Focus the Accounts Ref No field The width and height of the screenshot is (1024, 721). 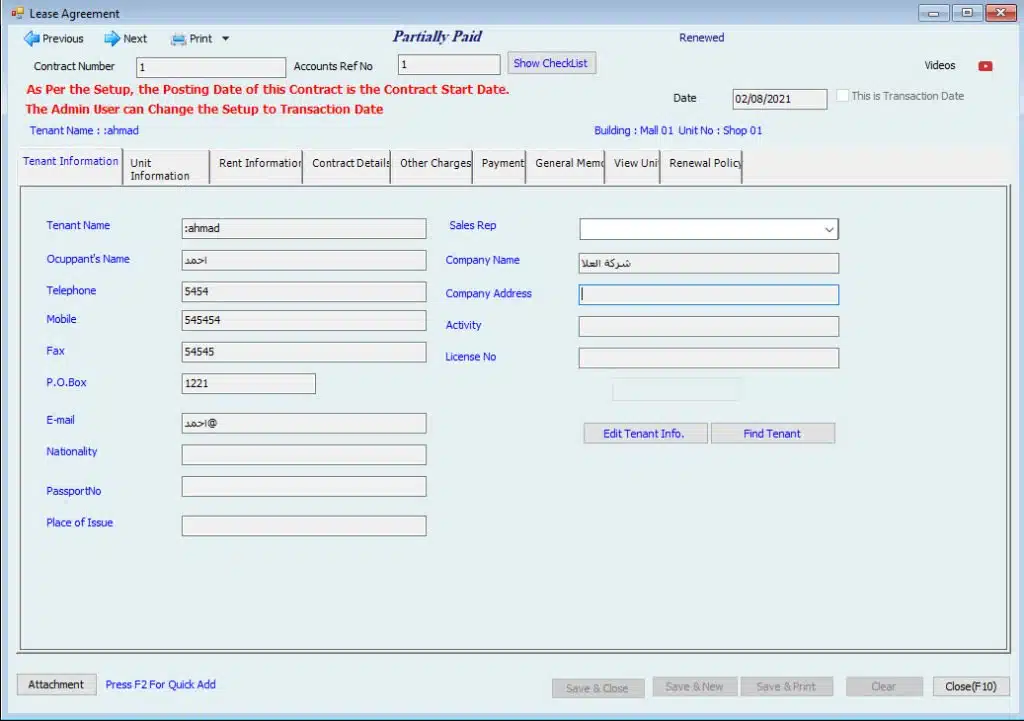[449, 64]
